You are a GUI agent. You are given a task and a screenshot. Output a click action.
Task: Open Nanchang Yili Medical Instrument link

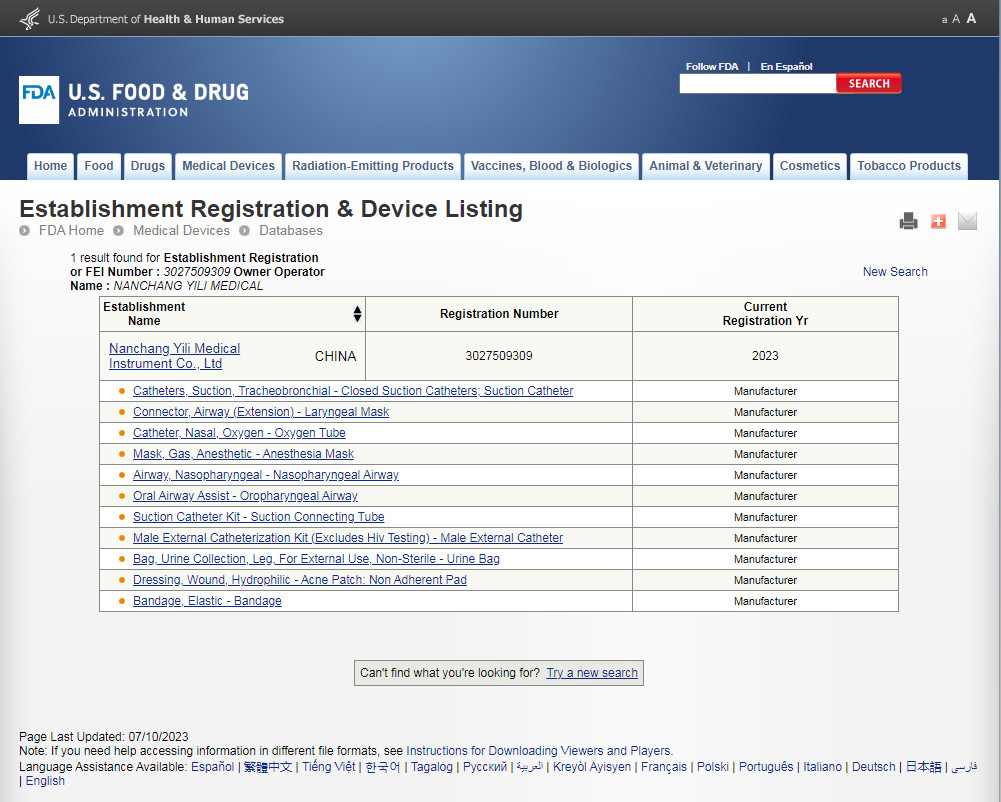[174, 356]
